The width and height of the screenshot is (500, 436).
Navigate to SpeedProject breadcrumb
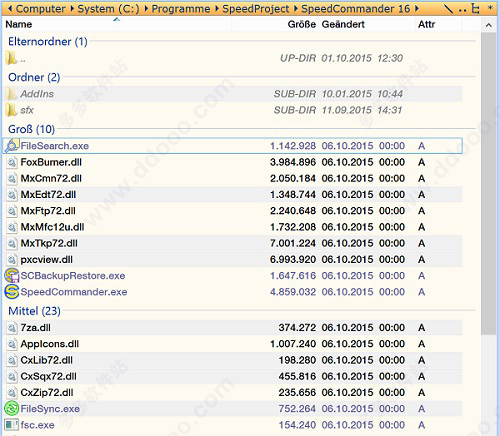(x=256, y=8)
